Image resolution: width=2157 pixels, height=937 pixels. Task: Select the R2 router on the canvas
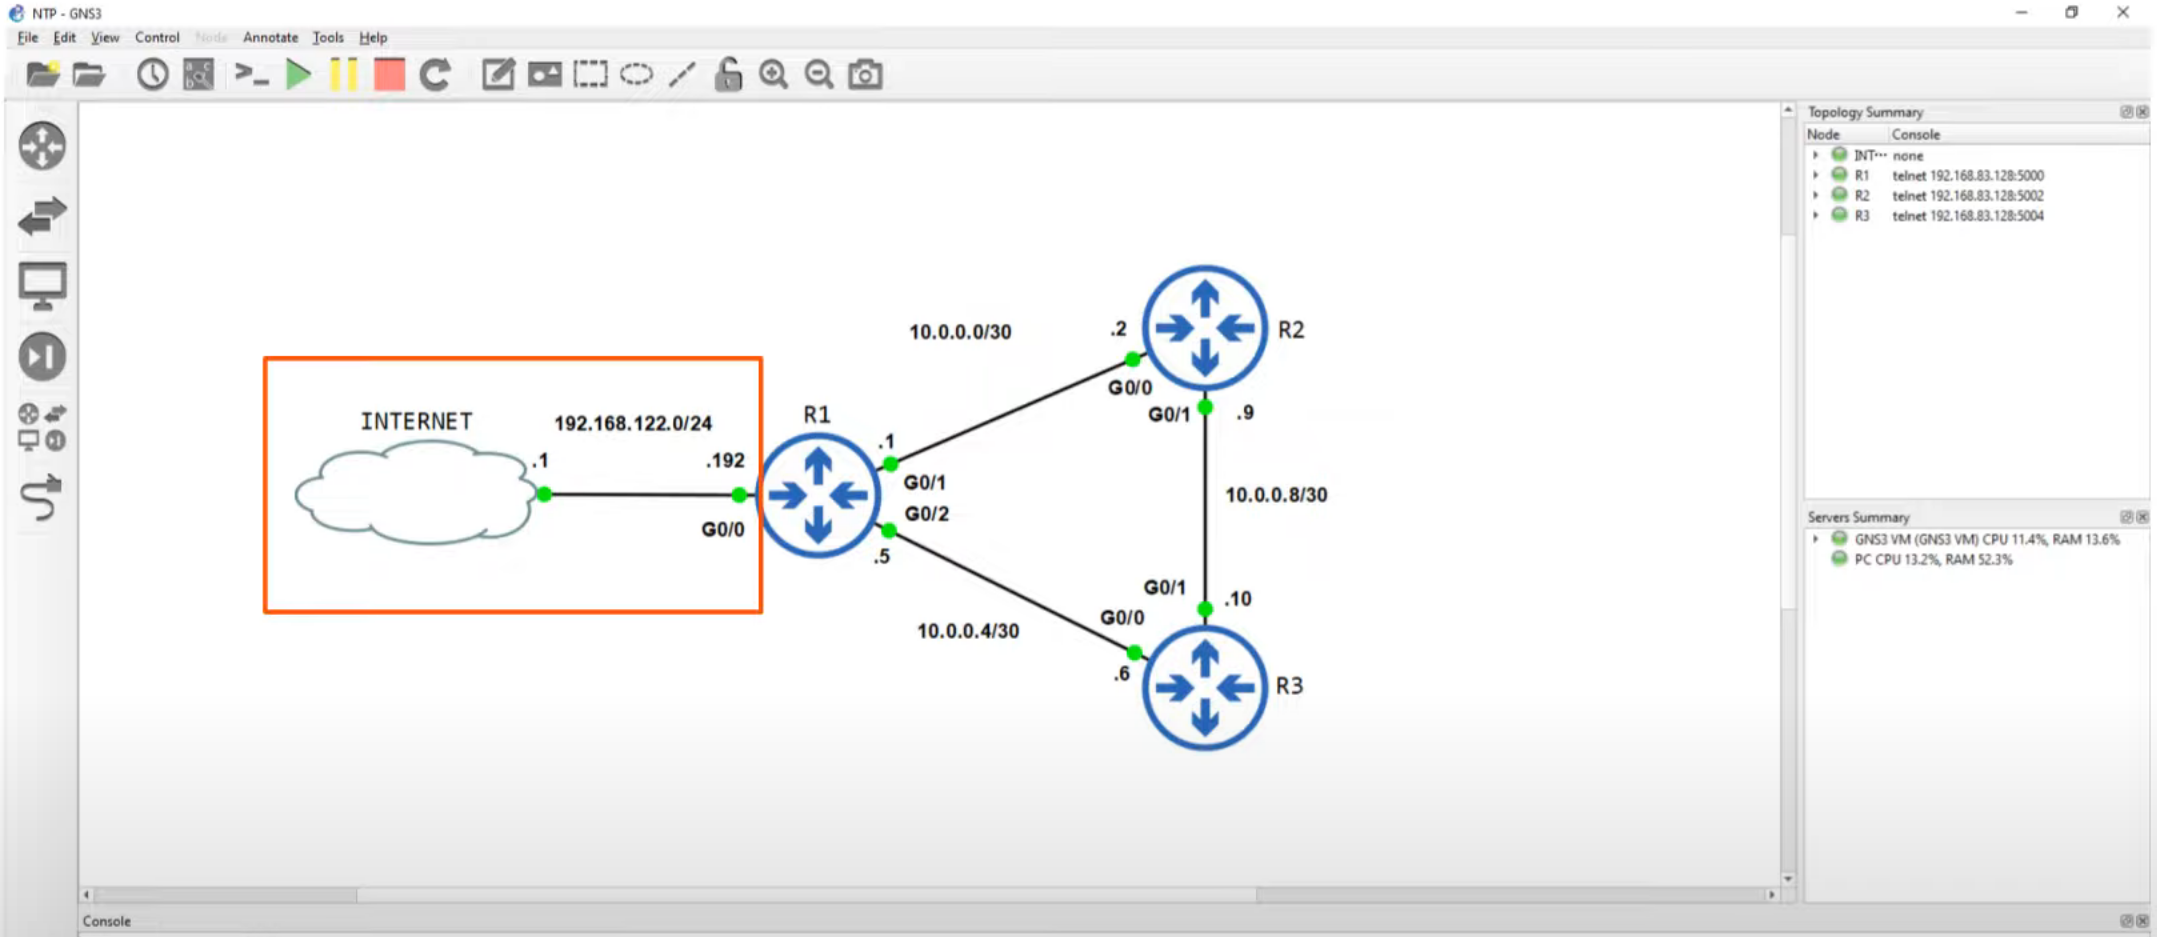[x=1205, y=328]
